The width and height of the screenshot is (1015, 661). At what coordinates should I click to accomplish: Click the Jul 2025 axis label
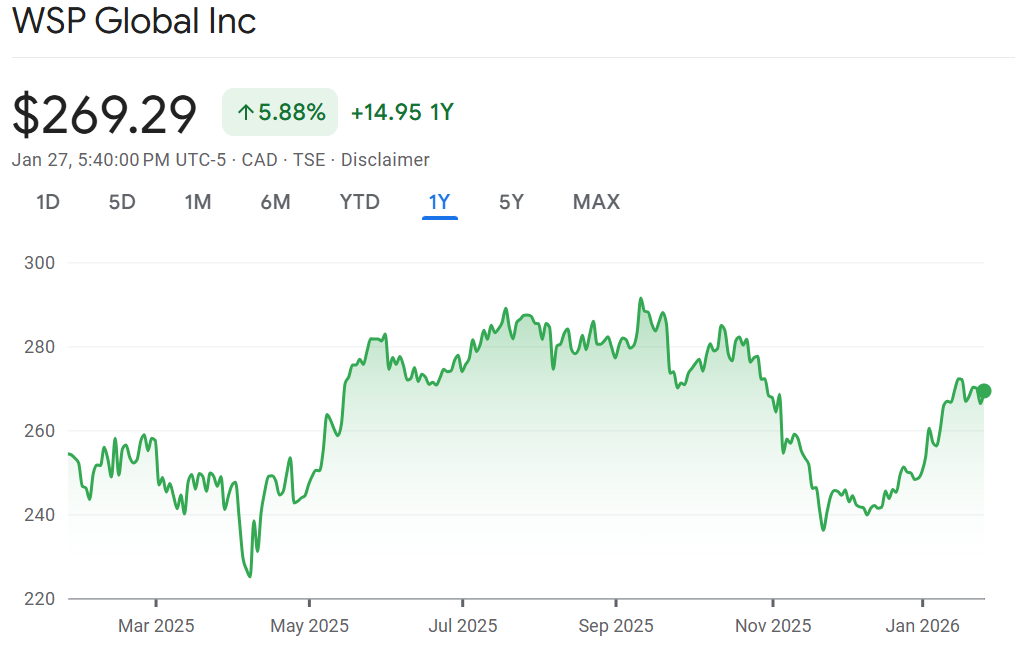pos(462,626)
